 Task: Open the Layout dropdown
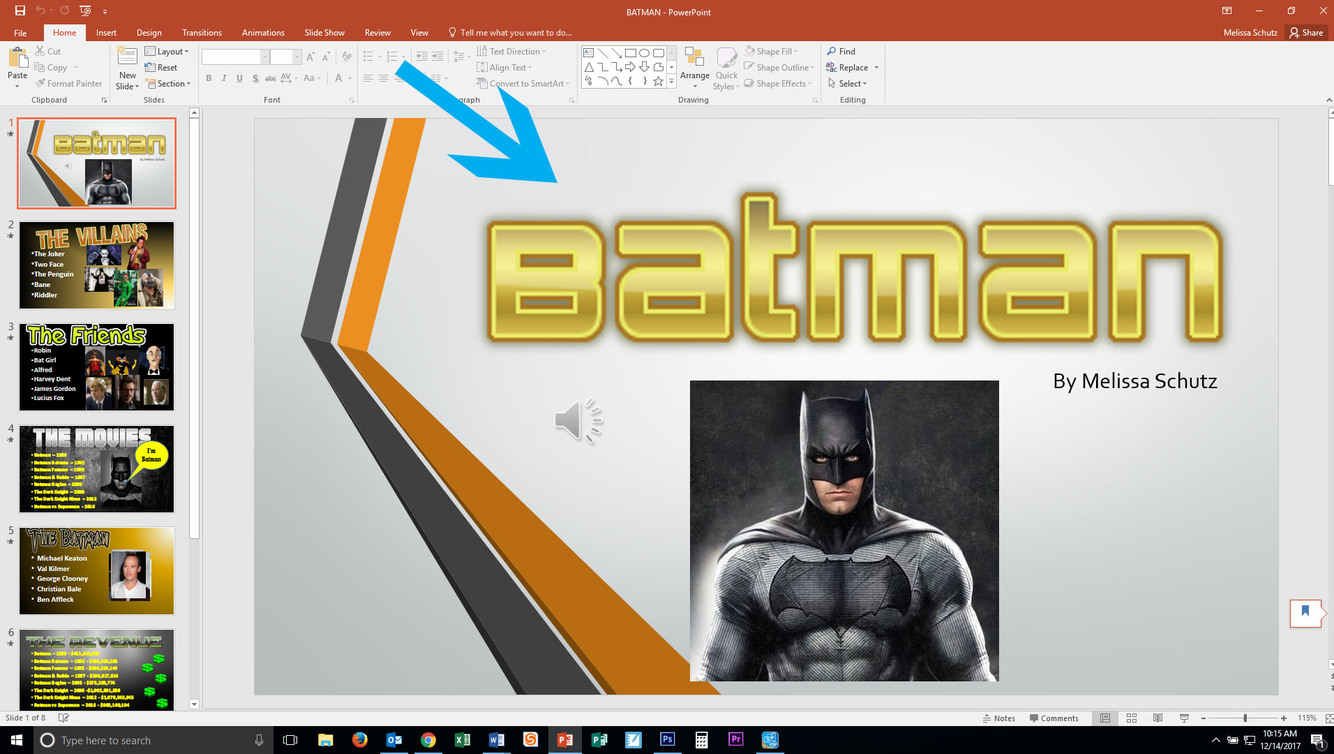pyautogui.click(x=166, y=51)
